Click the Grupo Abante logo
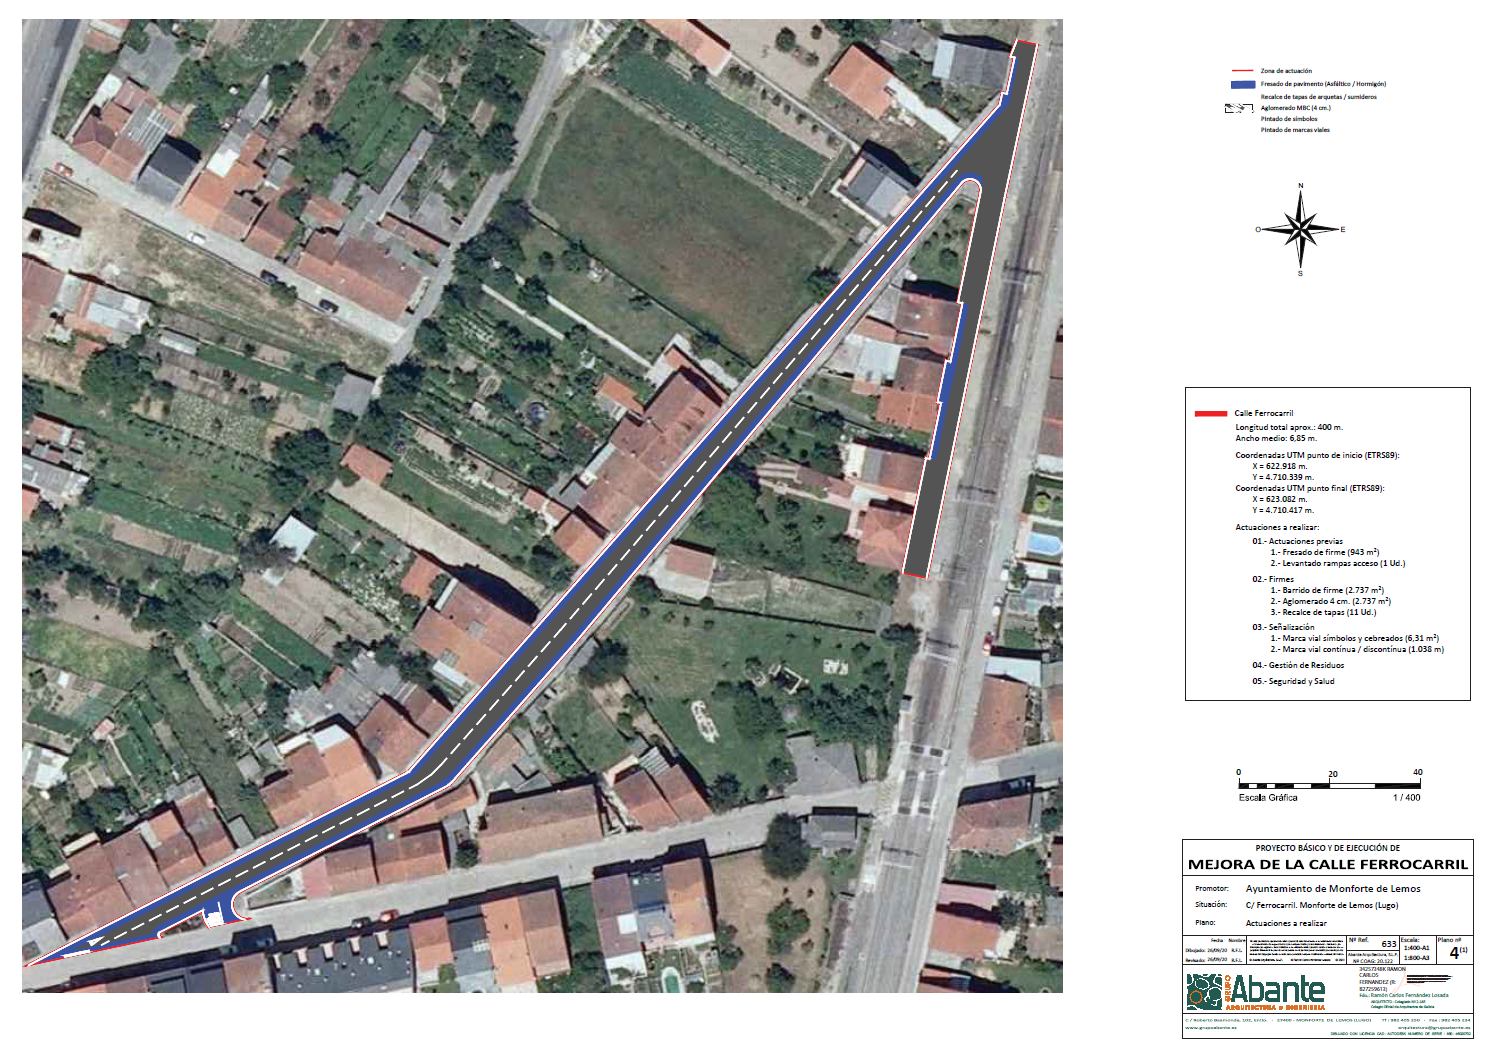Screen dimensions: 1494x1043 pos(1256,991)
